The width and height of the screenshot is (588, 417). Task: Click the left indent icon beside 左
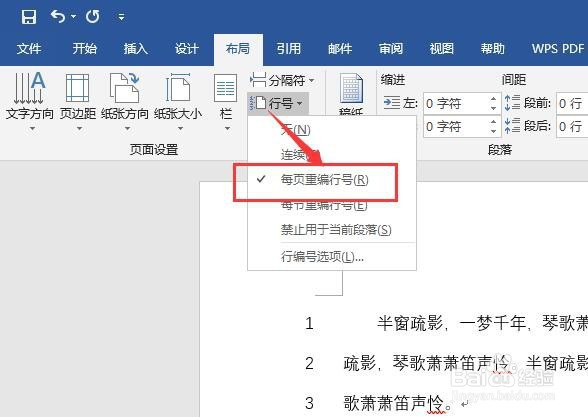(x=392, y=103)
